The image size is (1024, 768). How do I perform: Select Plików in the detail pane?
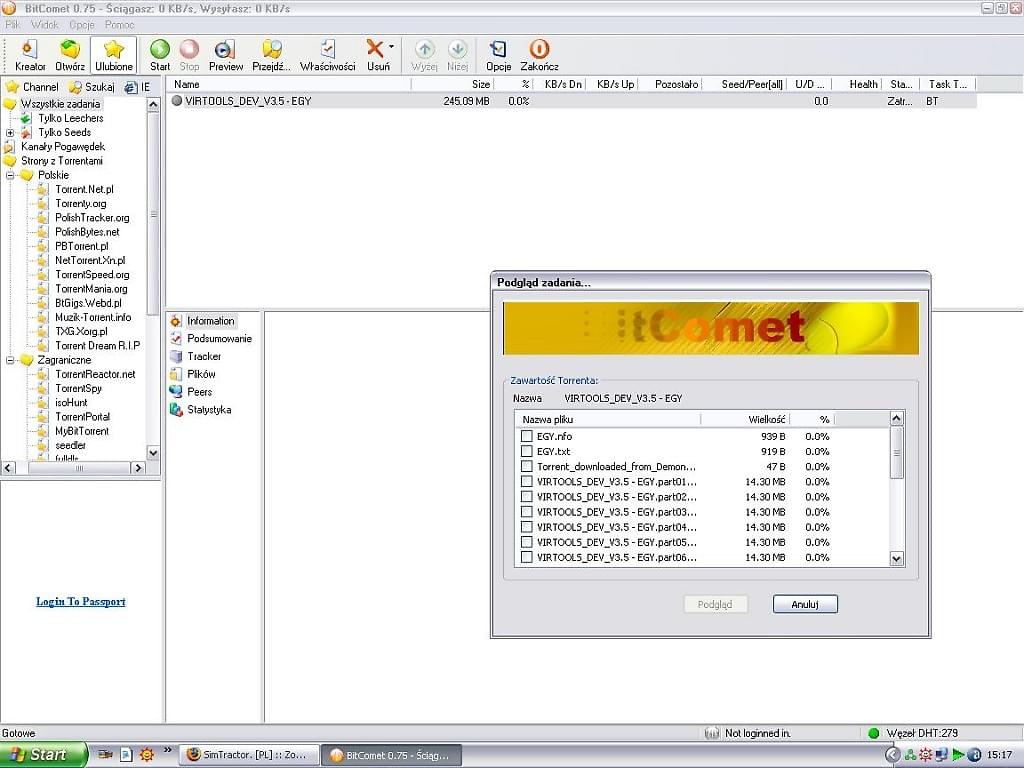(193, 374)
